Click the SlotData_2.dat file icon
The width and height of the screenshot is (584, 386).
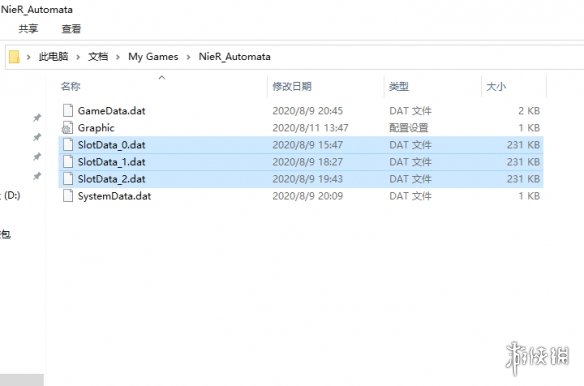pos(68,179)
